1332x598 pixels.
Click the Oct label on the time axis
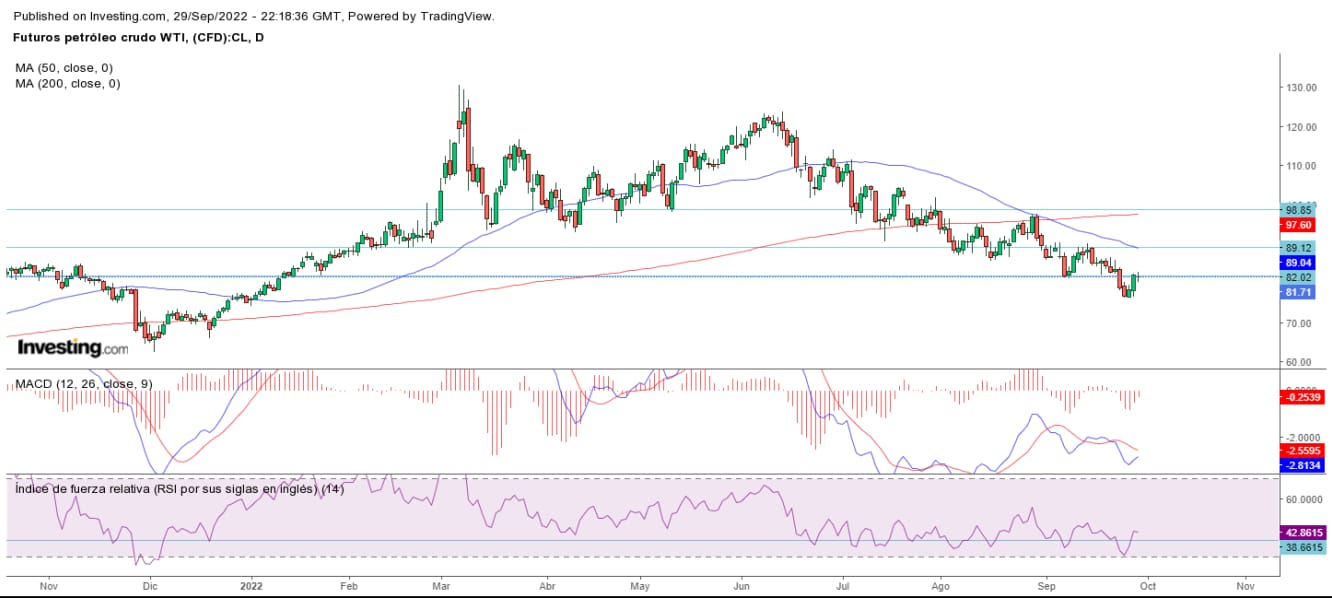[1148, 586]
